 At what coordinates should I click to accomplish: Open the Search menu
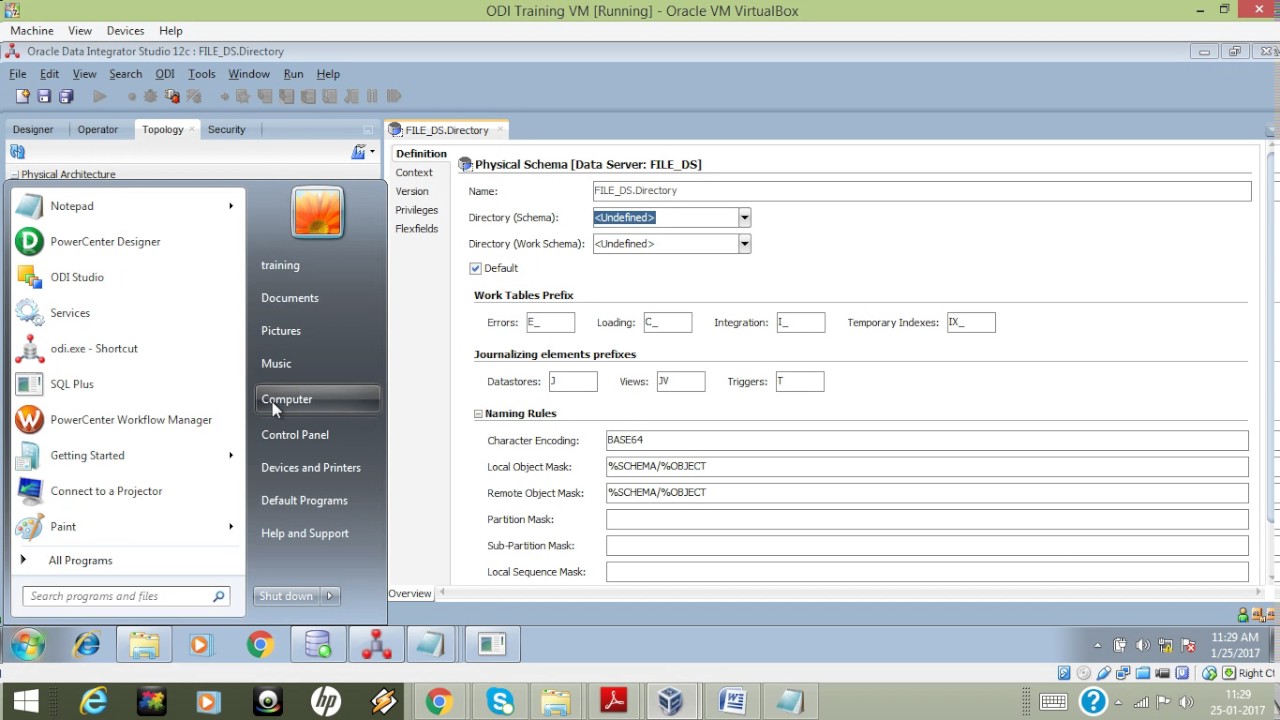(x=125, y=74)
